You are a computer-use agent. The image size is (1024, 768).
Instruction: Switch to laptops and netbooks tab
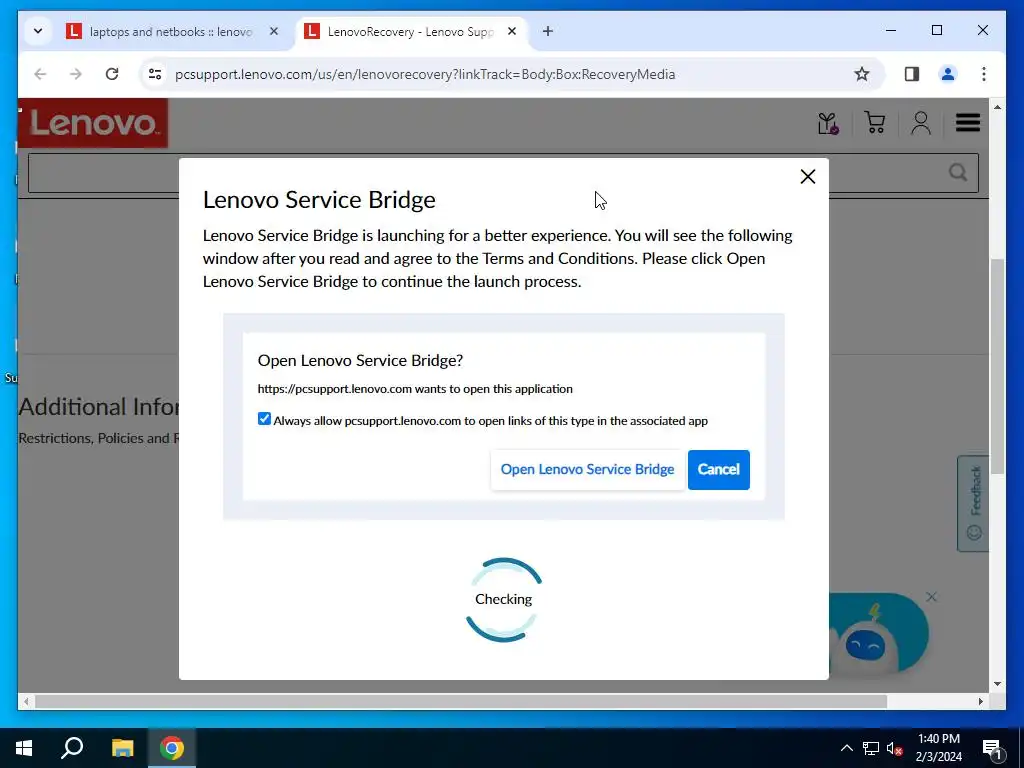coord(171,31)
